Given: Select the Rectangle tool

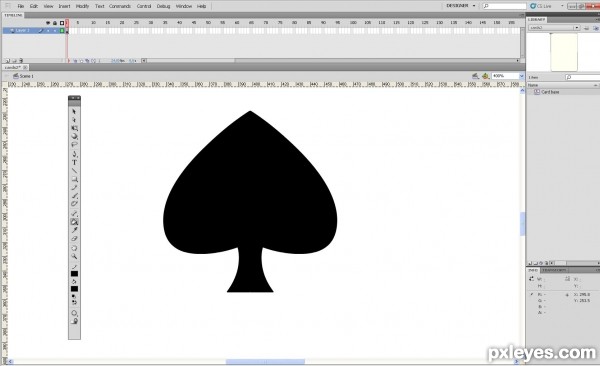Looking at the screenshot, I should pos(74,179).
